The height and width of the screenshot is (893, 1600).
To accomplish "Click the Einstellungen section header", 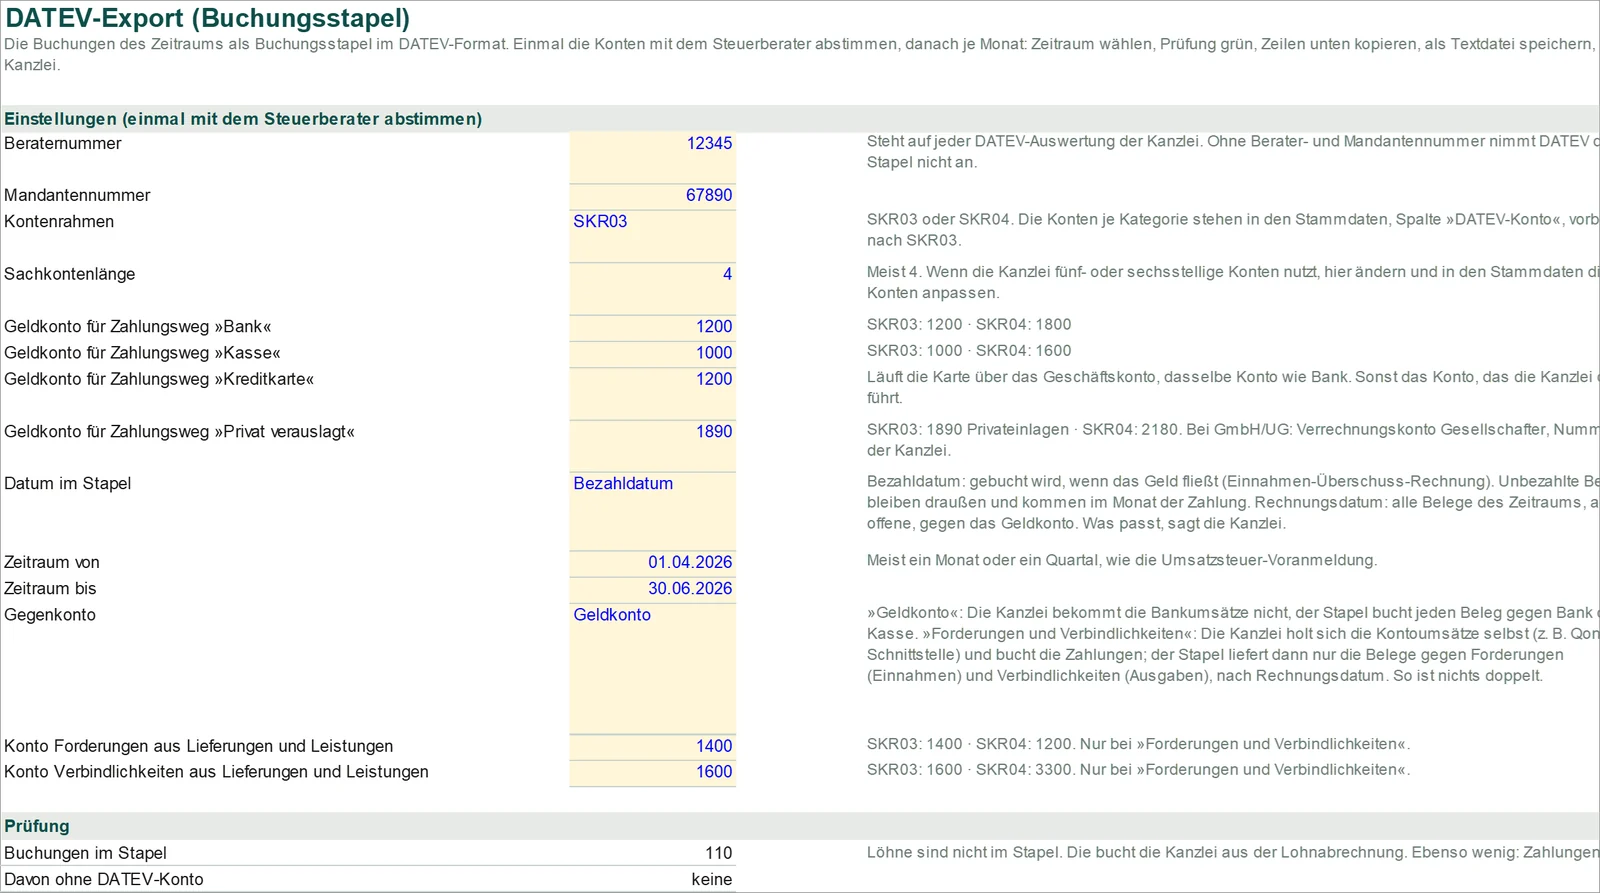I will [243, 119].
